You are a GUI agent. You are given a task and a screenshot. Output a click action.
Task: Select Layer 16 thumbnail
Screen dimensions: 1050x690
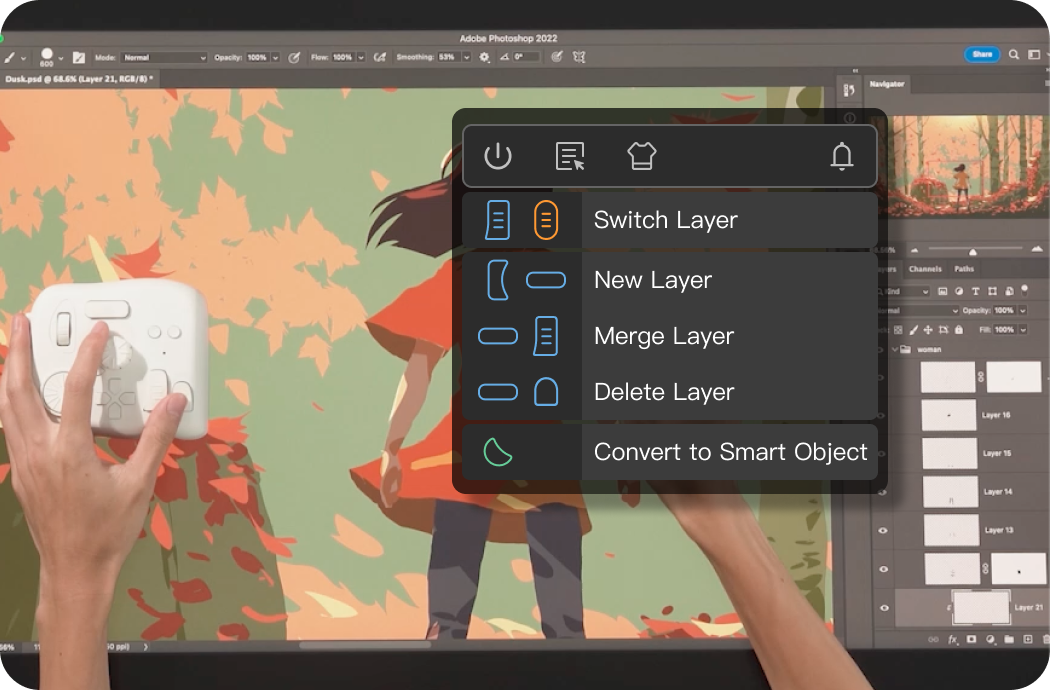point(949,415)
